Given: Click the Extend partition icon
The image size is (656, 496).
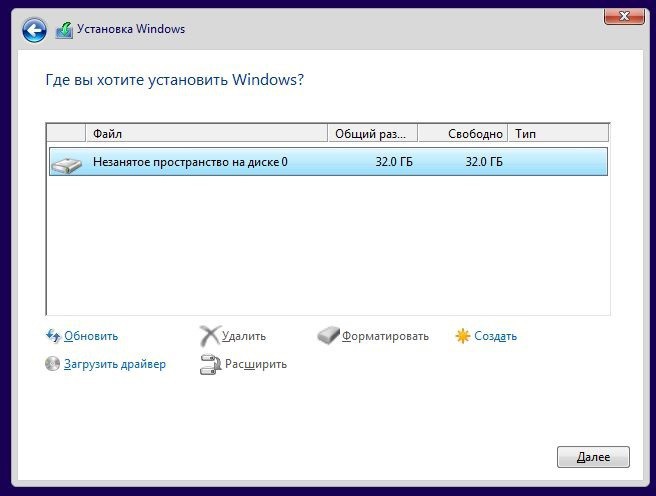Looking at the screenshot, I should [x=210, y=364].
